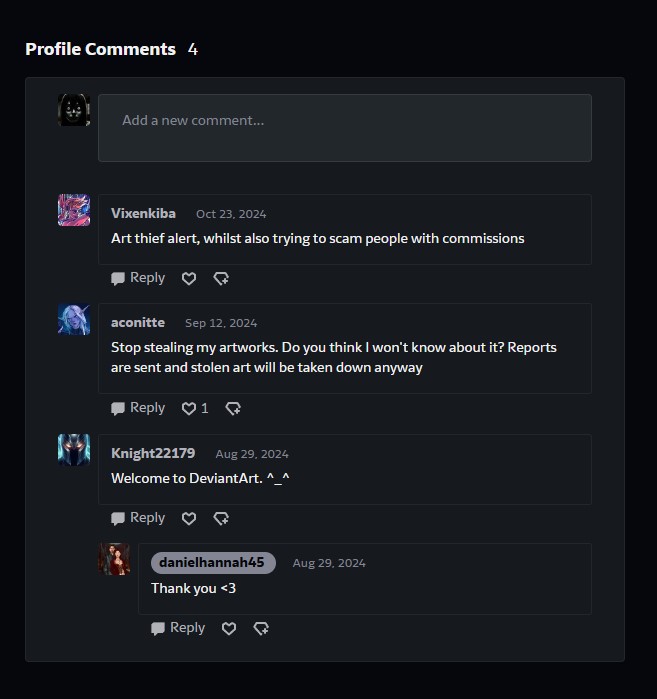Click Knight22179's avatar image
Image resolution: width=657 pixels, height=699 pixels.
(x=74, y=450)
